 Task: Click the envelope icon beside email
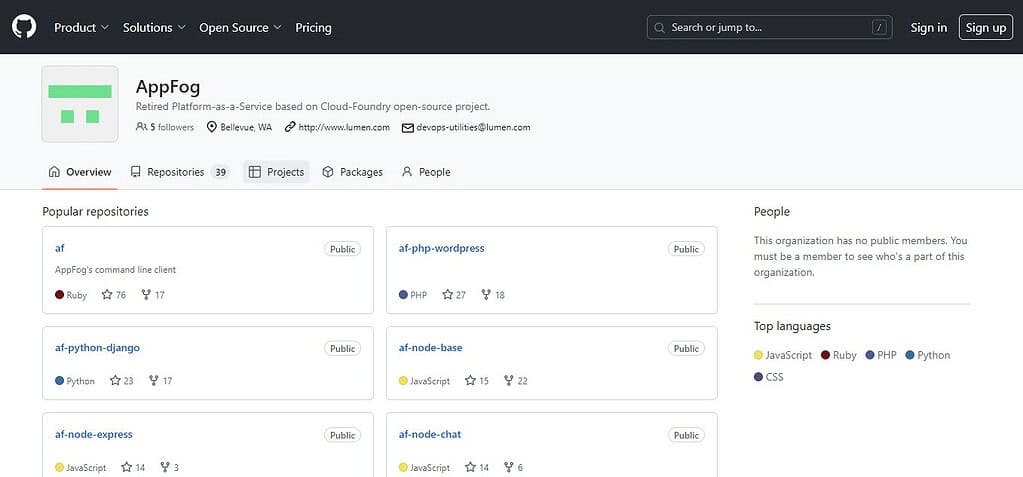408,128
